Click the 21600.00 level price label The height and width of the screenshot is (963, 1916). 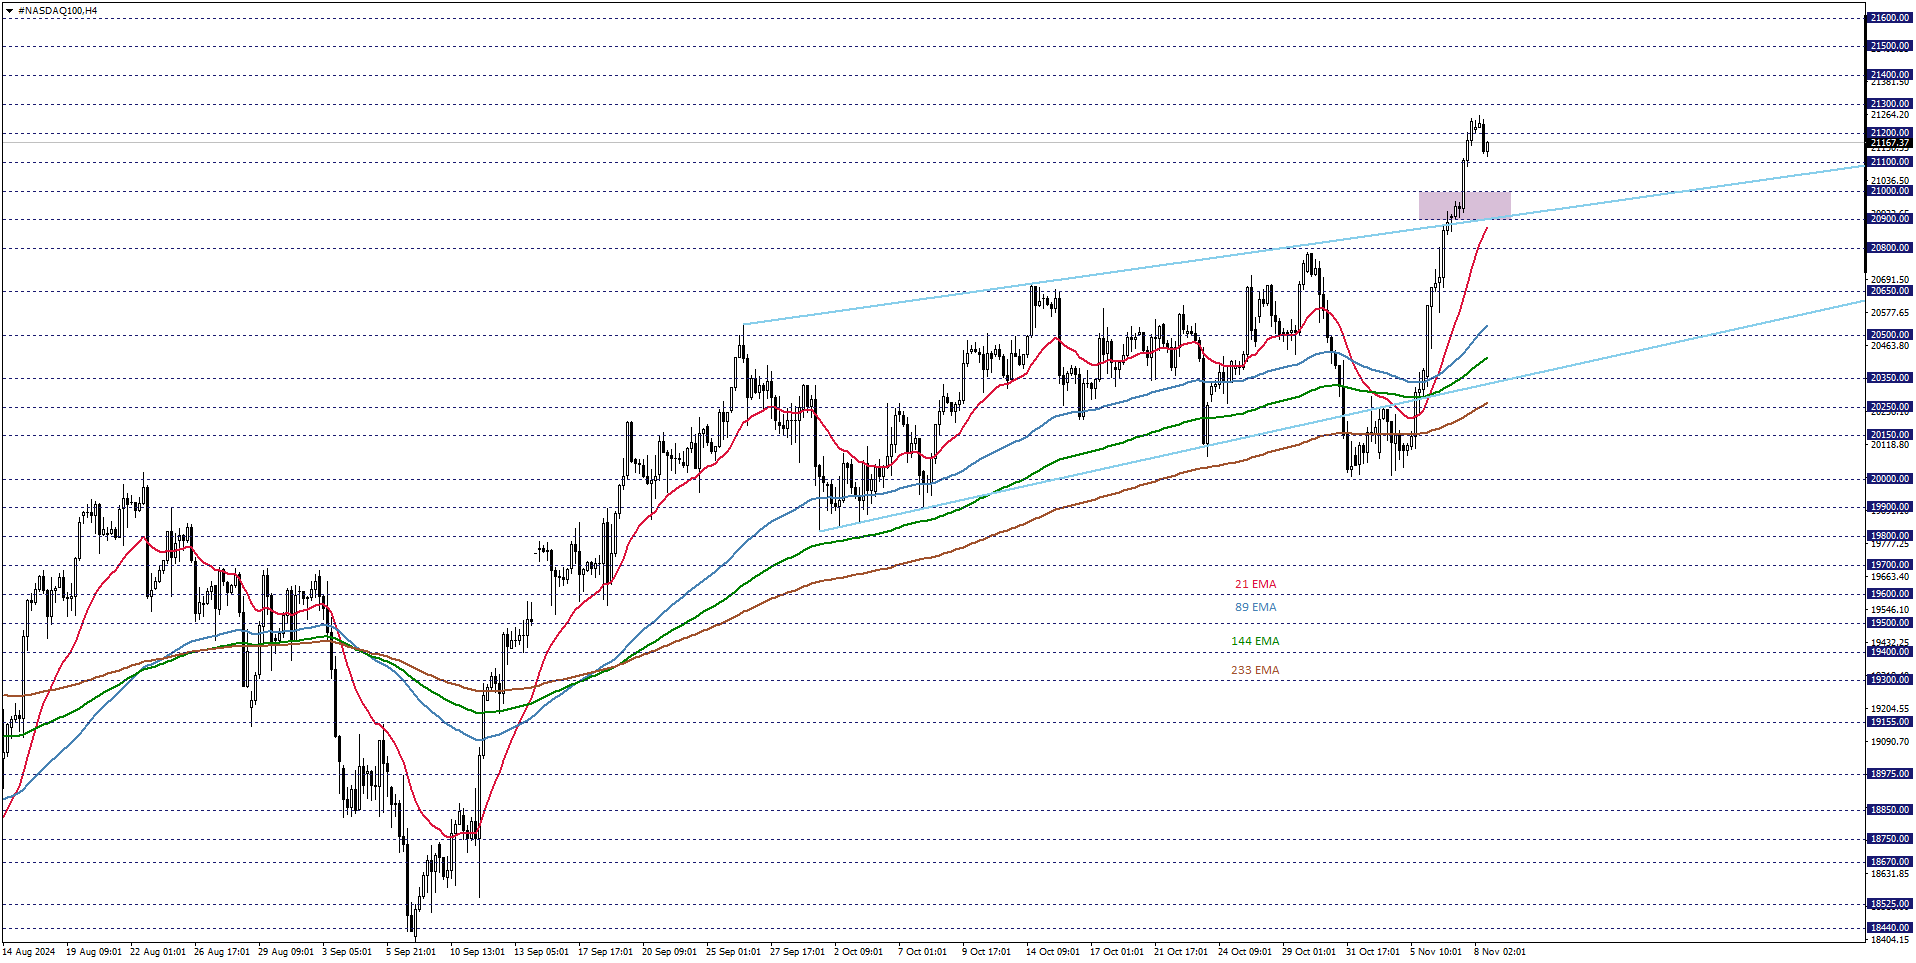click(1889, 18)
